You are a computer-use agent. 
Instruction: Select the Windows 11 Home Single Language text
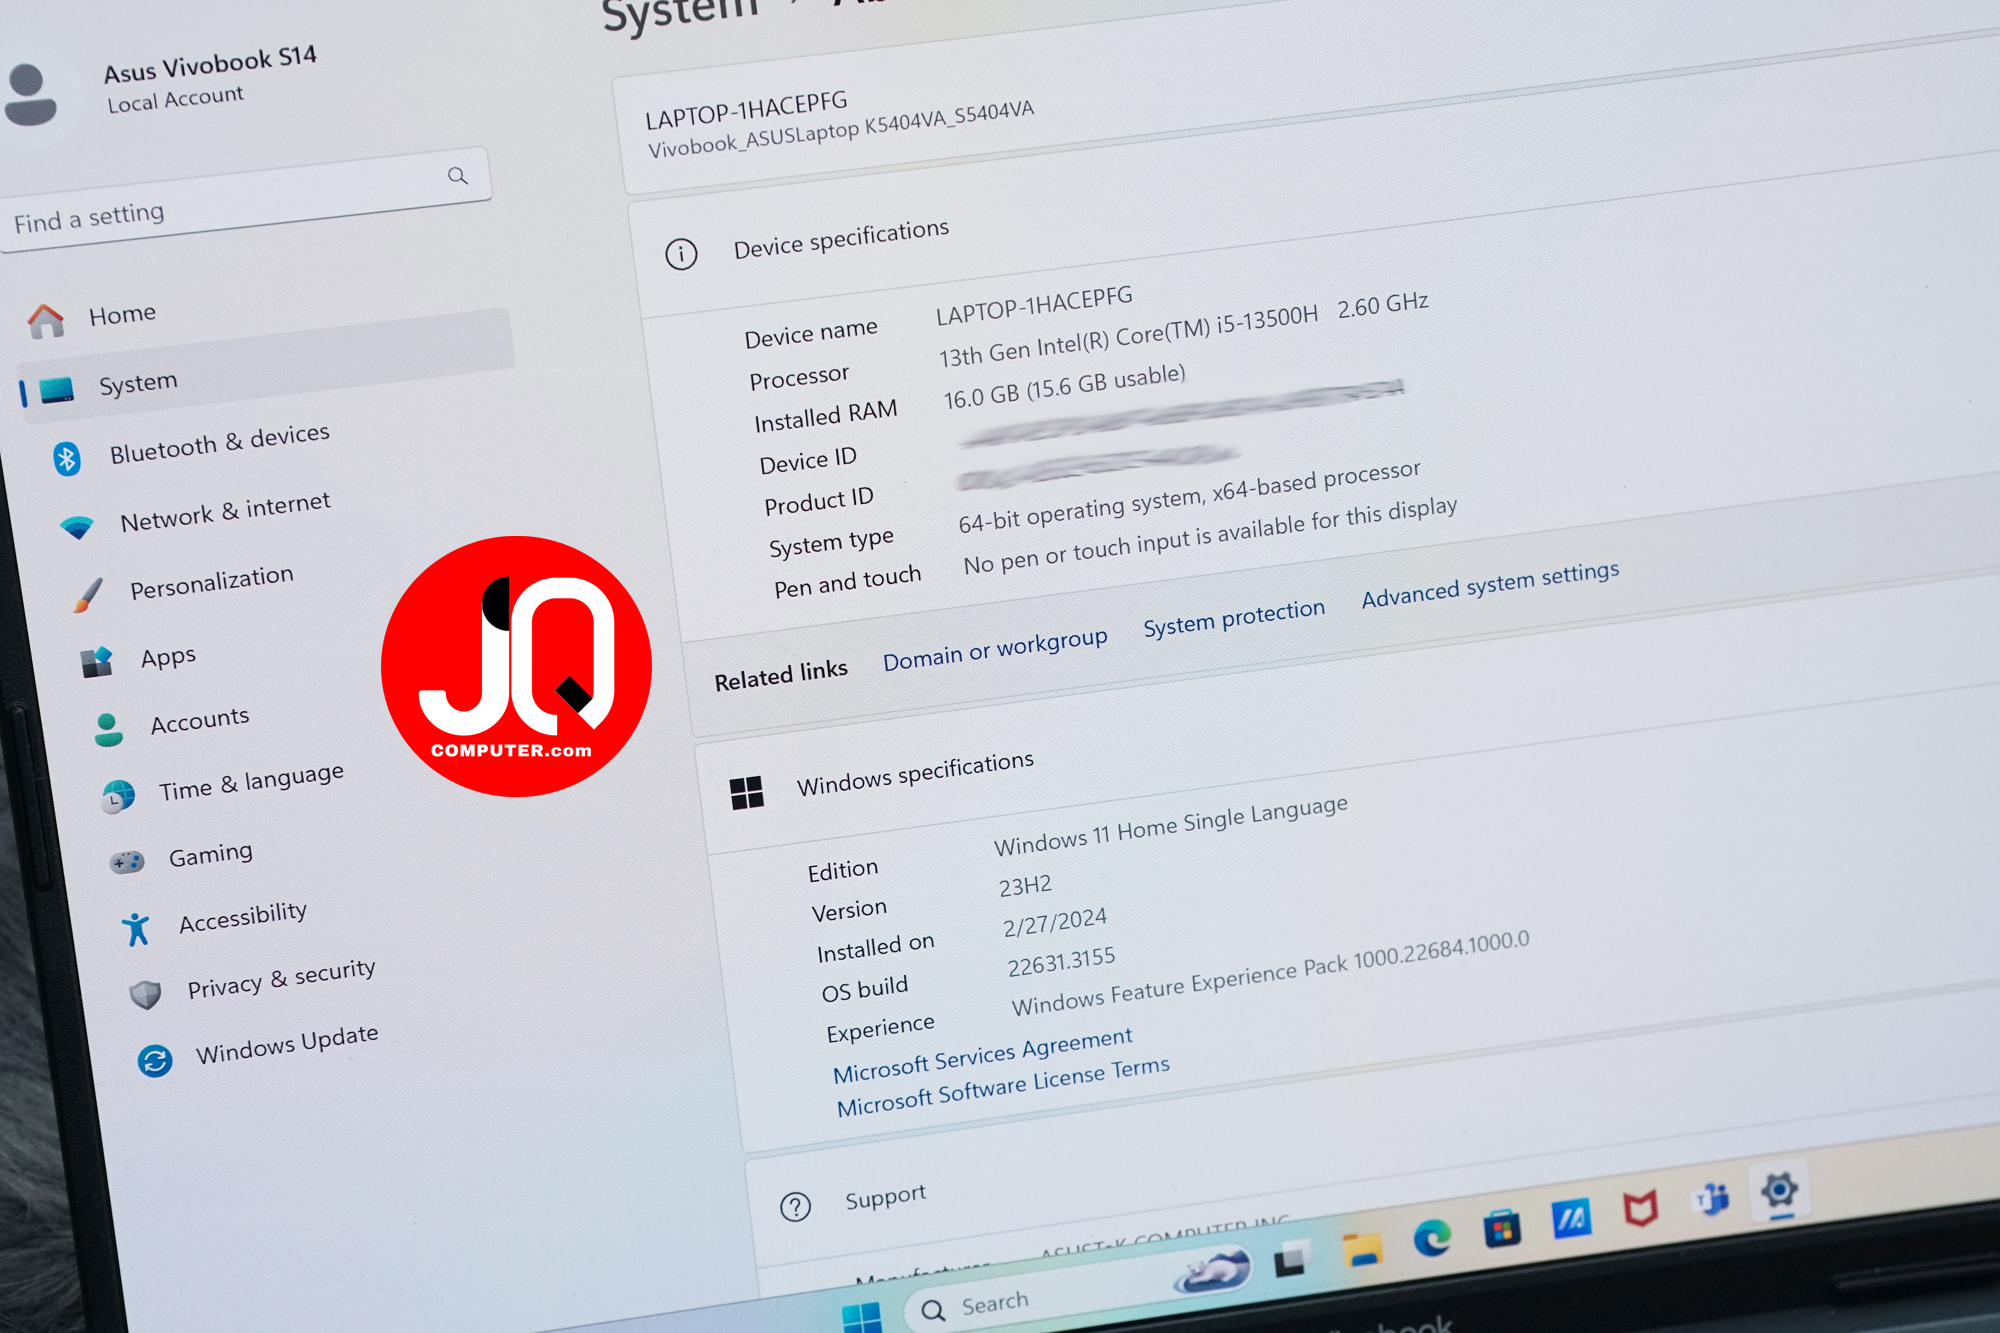coord(1170,826)
